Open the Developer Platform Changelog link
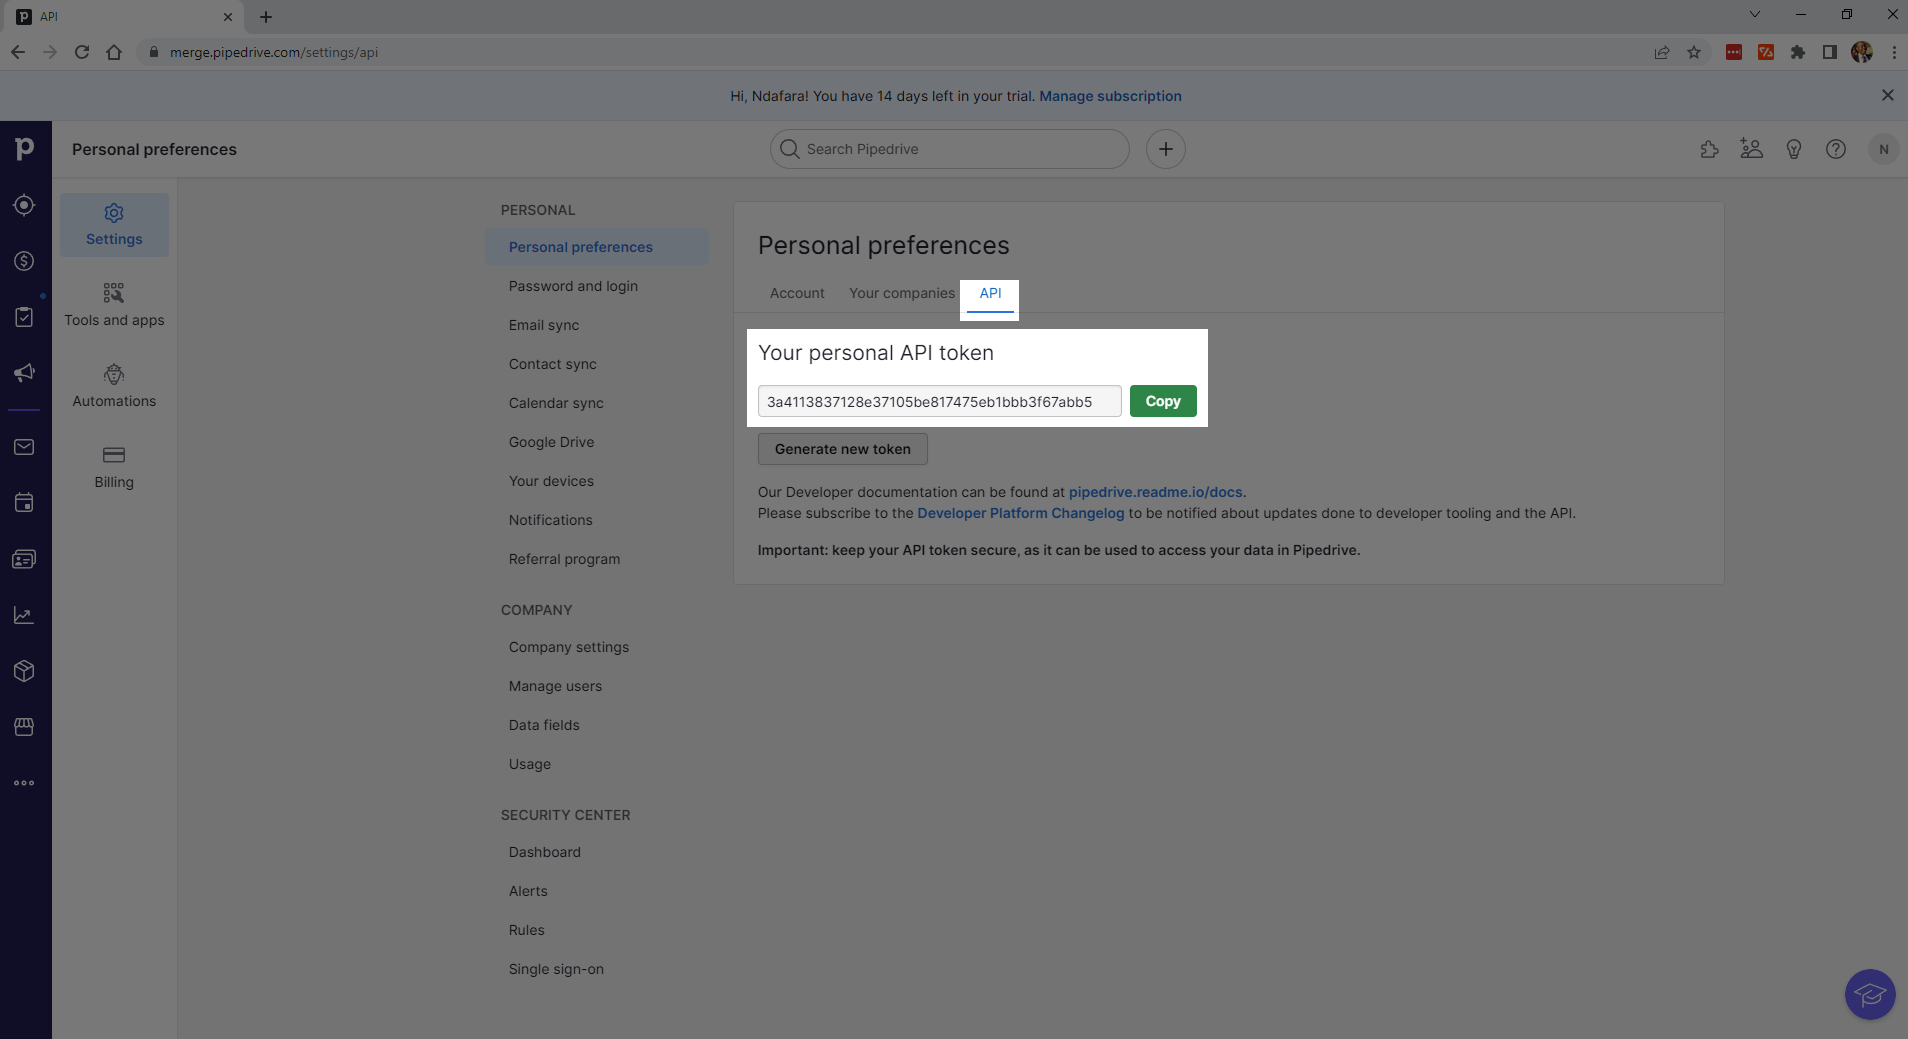Image resolution: width=1908 pixels, height=1039 pixels. click(1021, 512)
